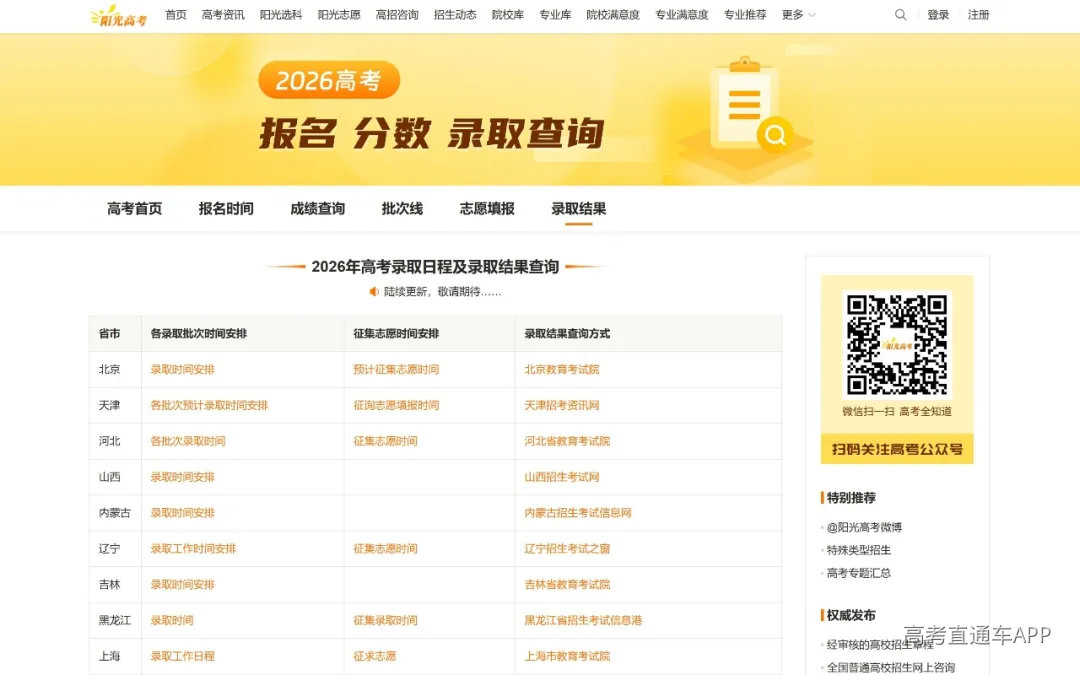This screenshot has height=675, width=1080.
Task: Open 专业库 in navigation
Action: [x=555, y=14]
